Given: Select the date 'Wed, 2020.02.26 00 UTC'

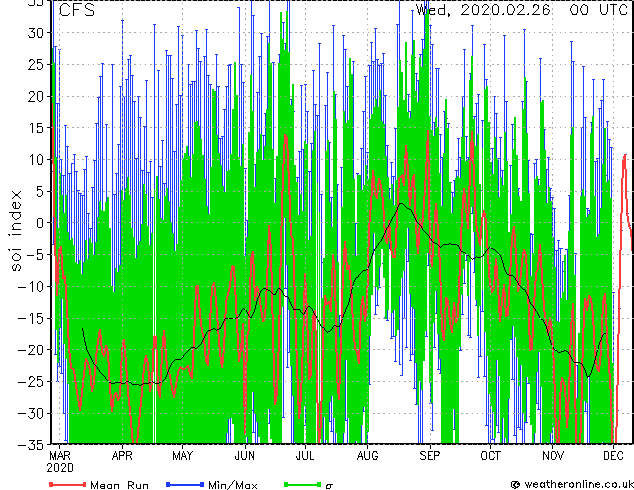Looking at the screenshot, I should pos(521,9).
